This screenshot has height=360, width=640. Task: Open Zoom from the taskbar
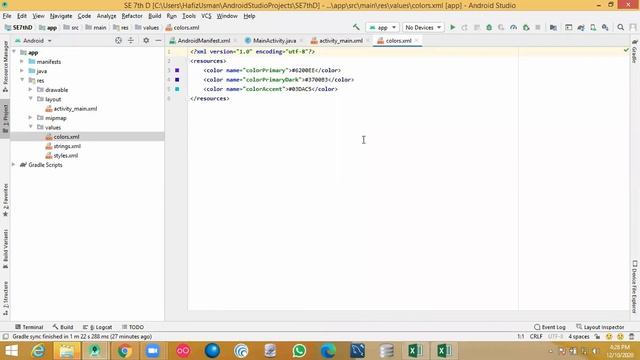pos(153,351)
